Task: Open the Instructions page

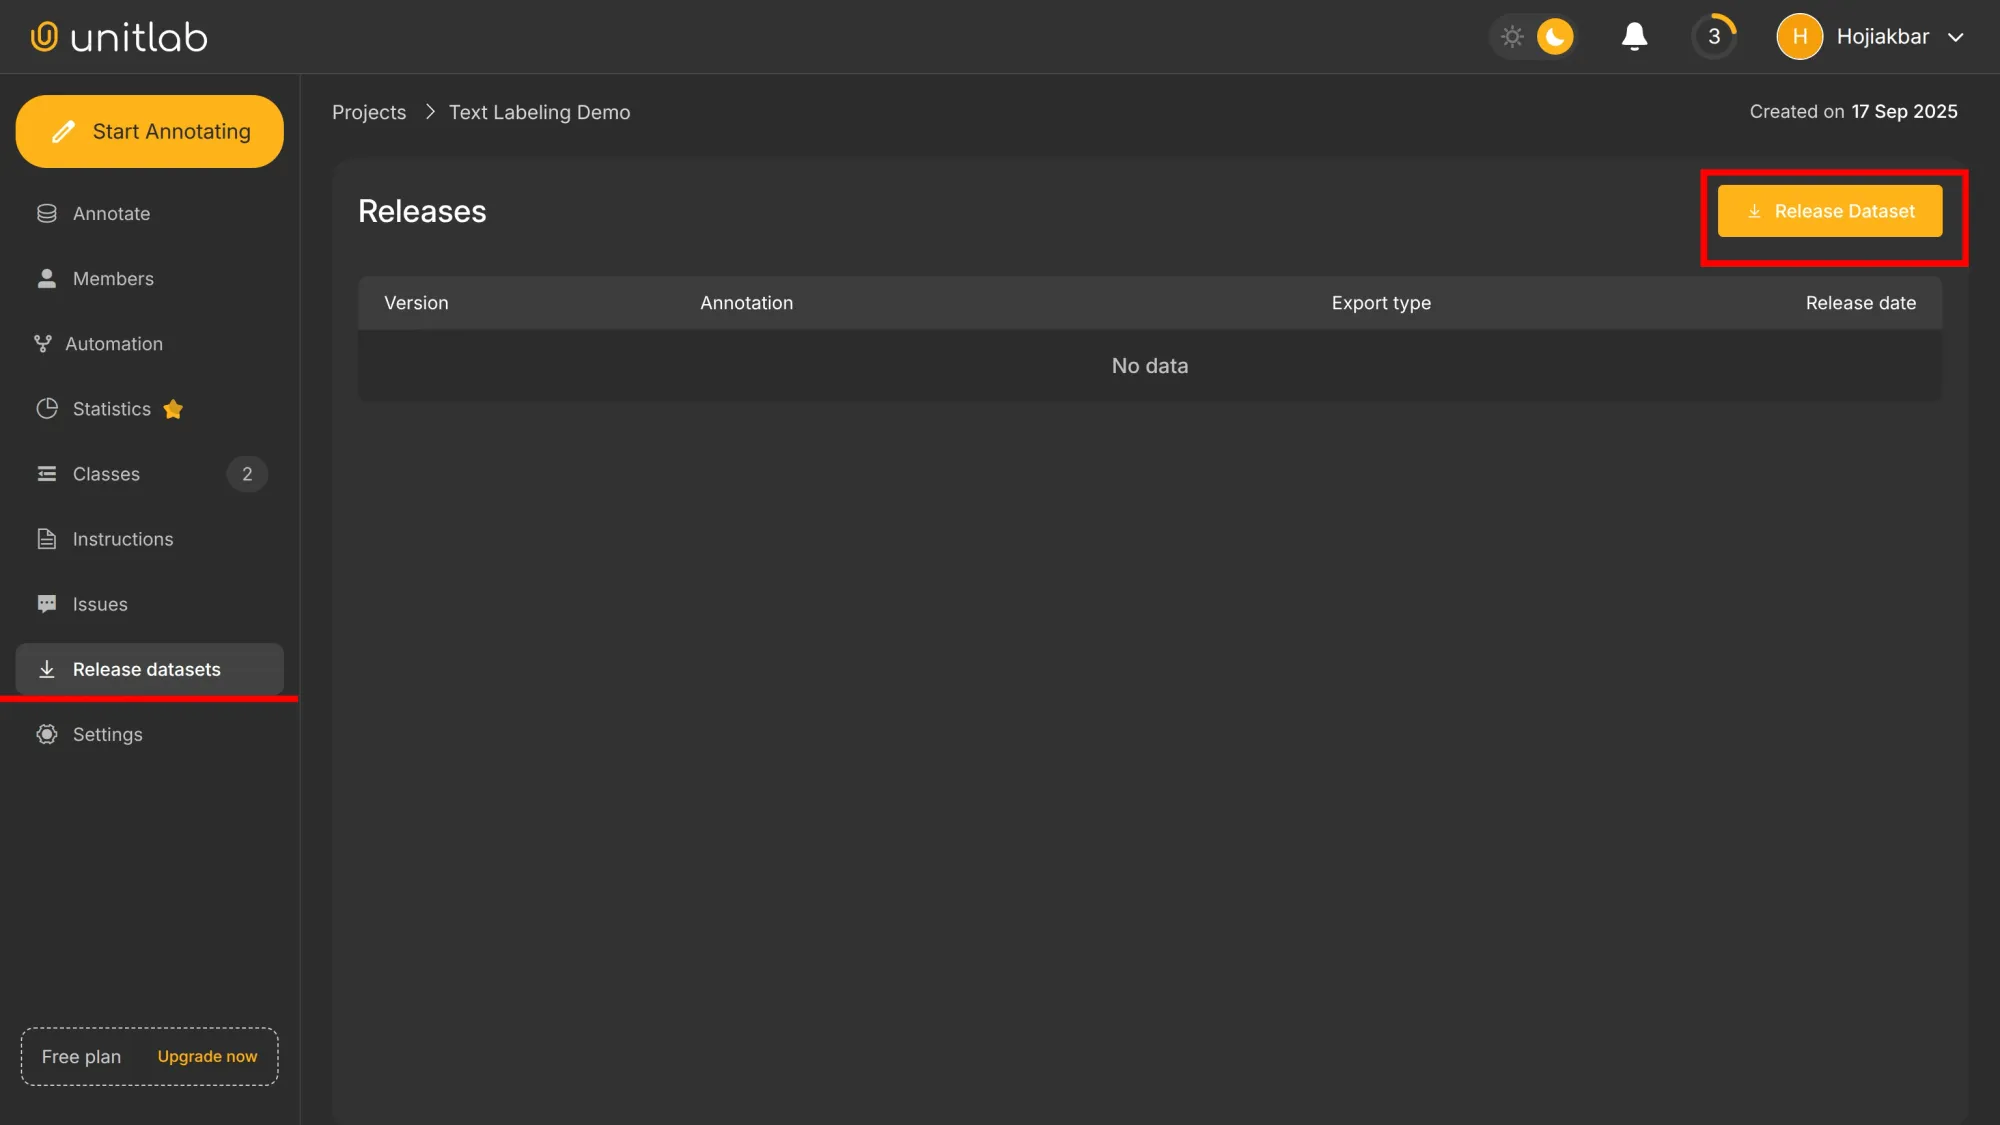Action: [122, 538]
